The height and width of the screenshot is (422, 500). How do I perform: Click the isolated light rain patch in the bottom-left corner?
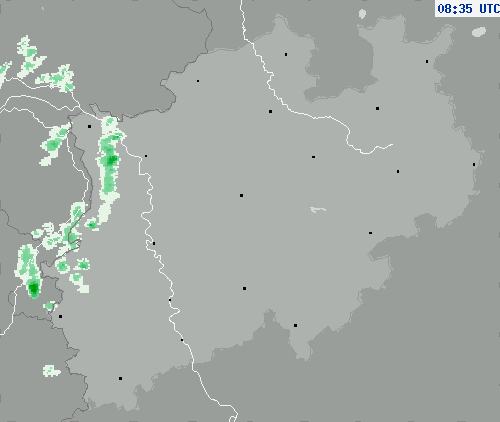pos(51,371)
